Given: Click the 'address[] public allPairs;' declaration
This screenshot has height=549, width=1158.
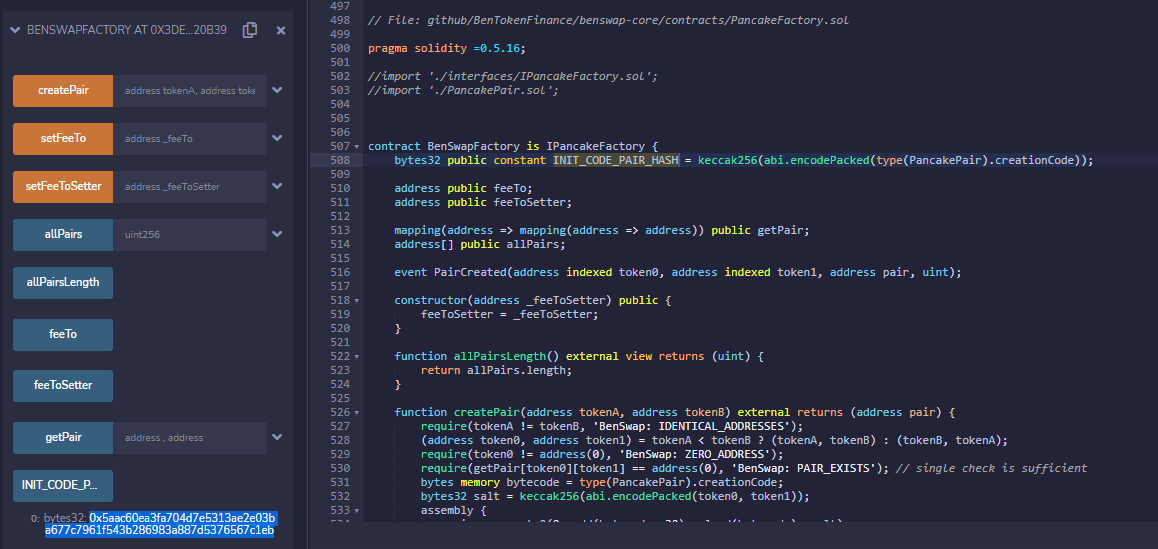Looking at the screenshot, I should (480, 244).
